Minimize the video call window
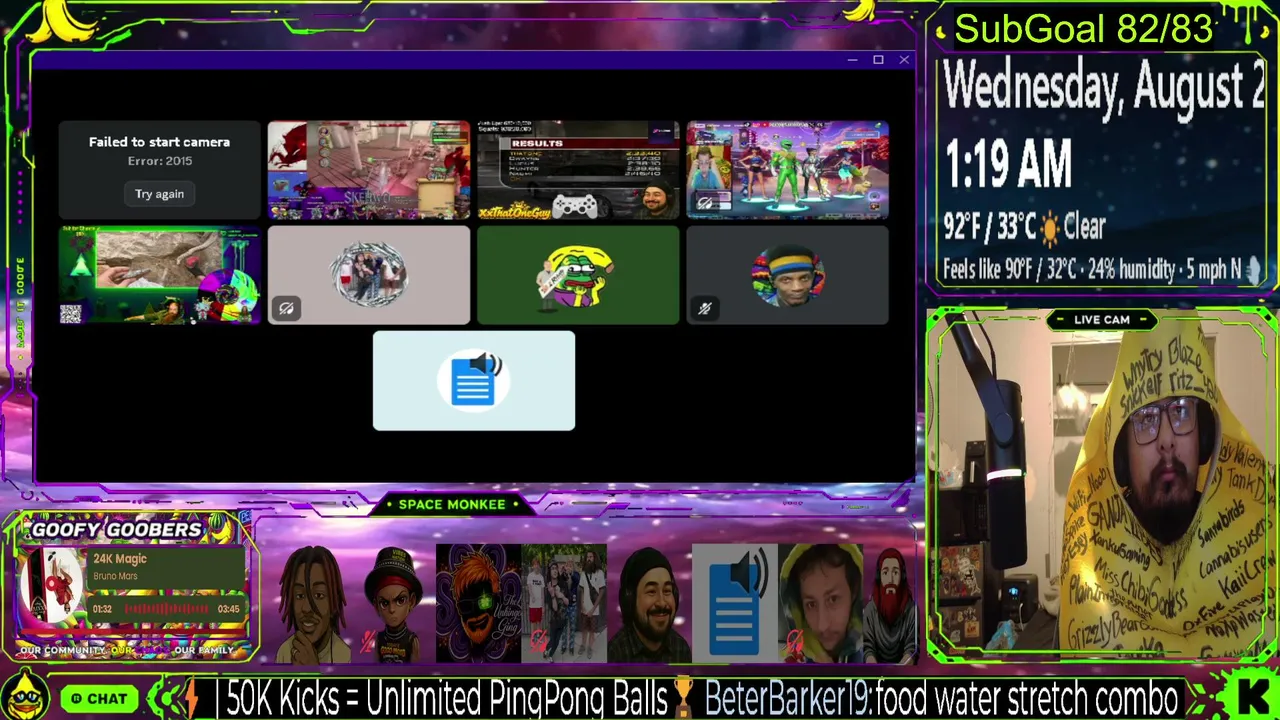This screenshot has height=720, width=1280. (852, 60)
